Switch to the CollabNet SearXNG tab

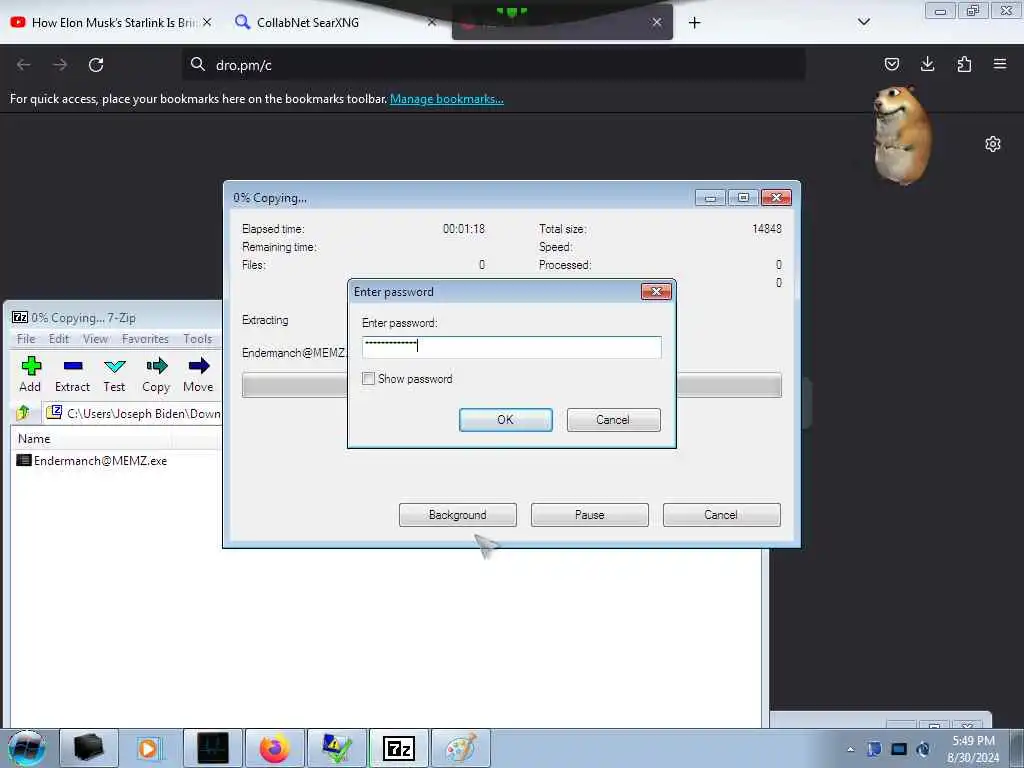click(307, 22)
